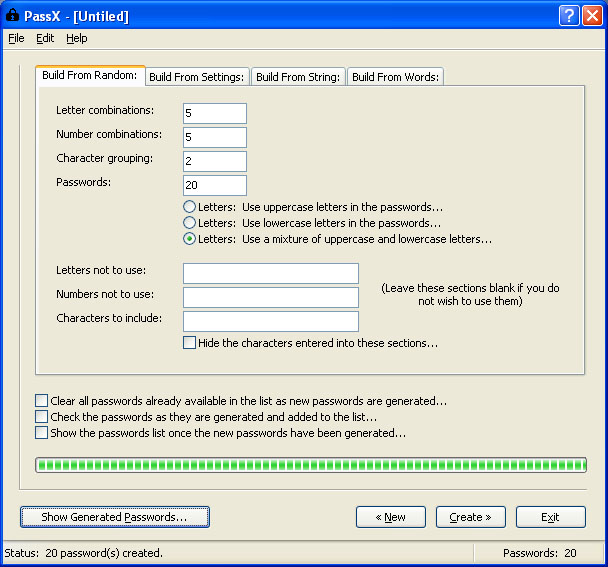Image resolution: width=608 pixels, height=567 pixels.
Task: Switch to Build From String tab
Action: click(297, 77)
